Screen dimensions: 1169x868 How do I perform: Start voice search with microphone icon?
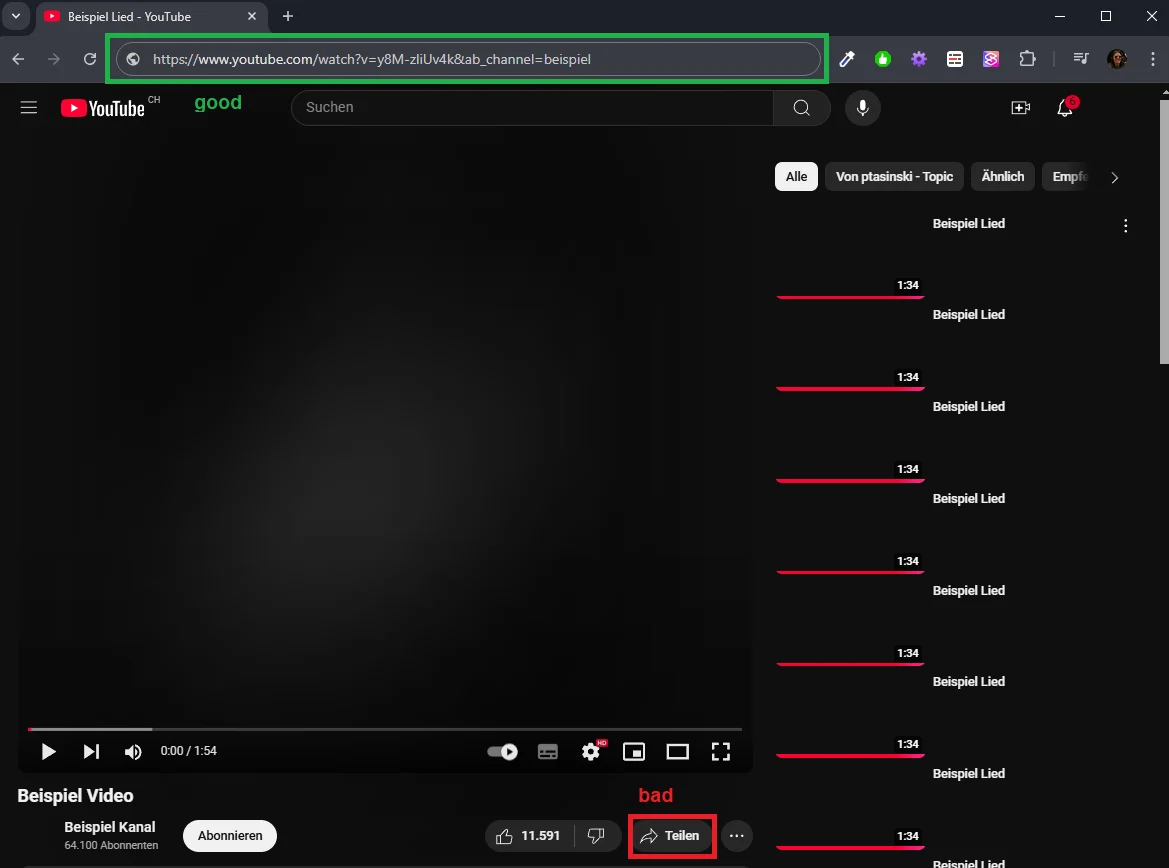point(863,107)
